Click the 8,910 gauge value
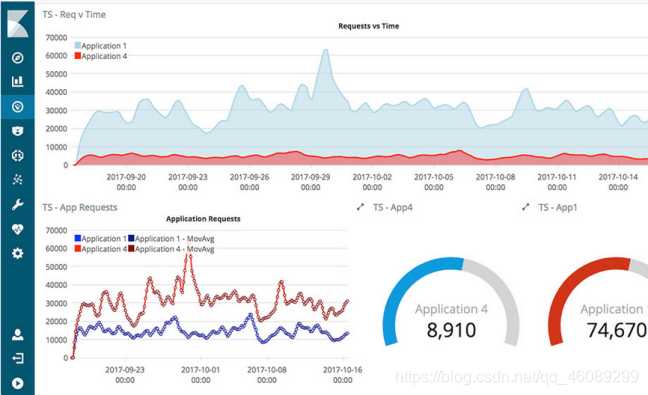 click(451, 330)
